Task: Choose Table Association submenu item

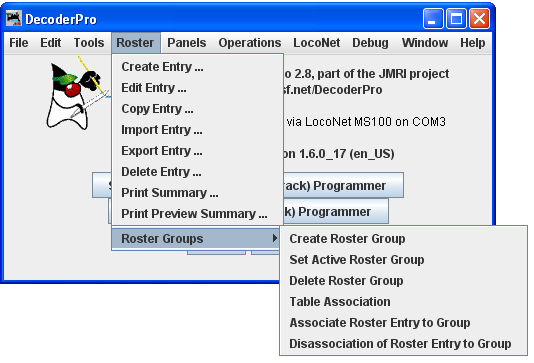Action: pos(404,302)
